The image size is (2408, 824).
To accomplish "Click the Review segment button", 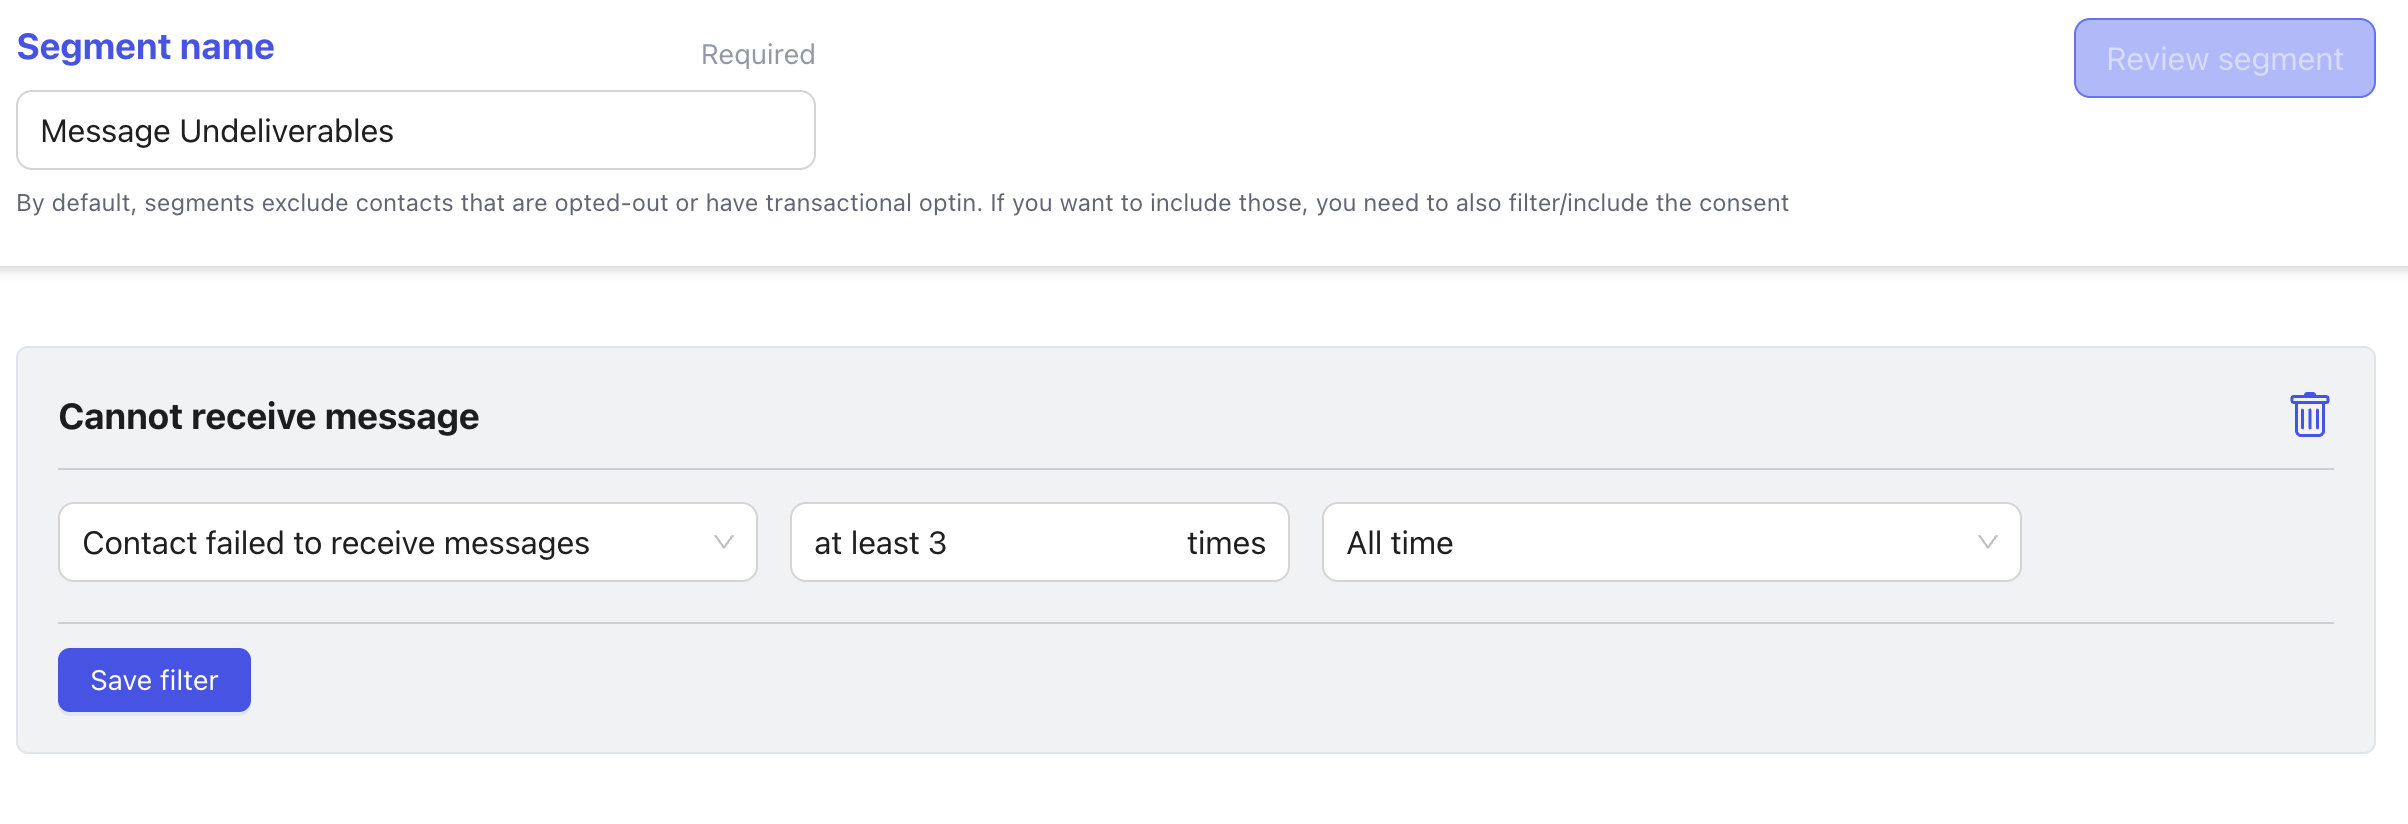I will click(x=2224, y=59).
